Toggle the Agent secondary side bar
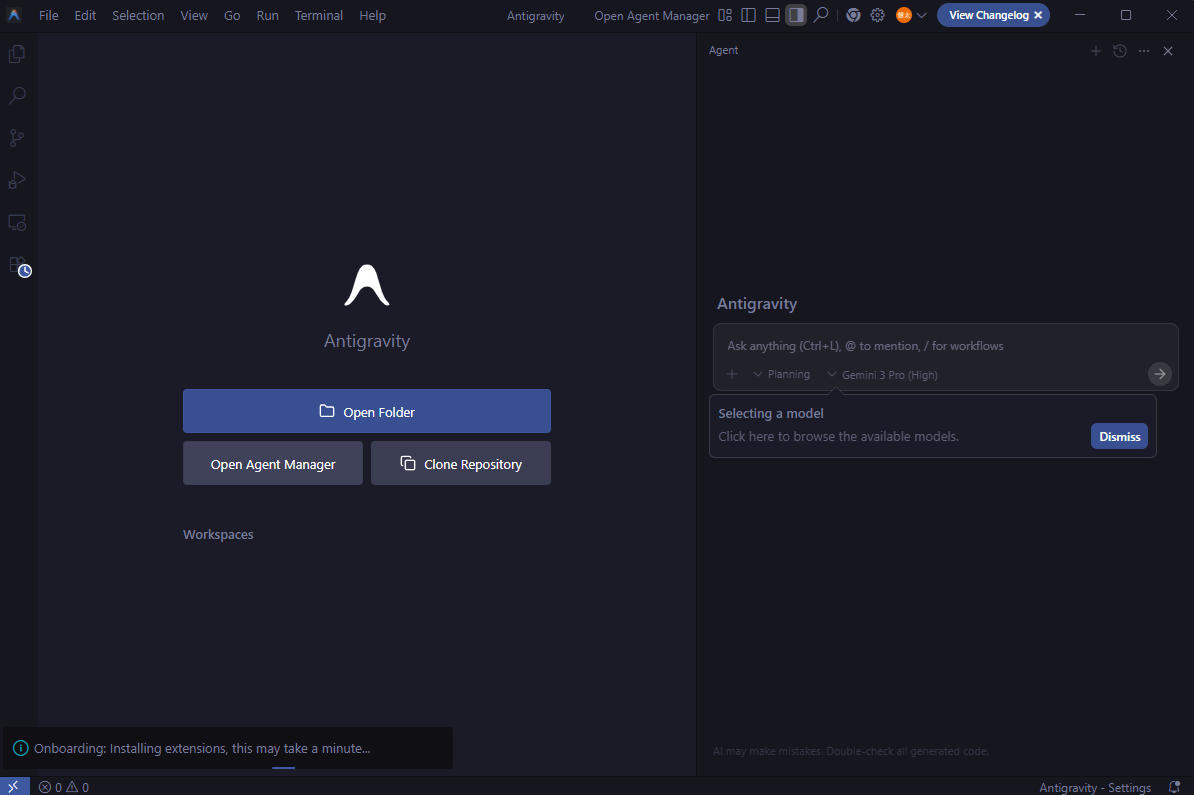The height and width of the screenshot is (795, 1194). click(x=796, y=15)
